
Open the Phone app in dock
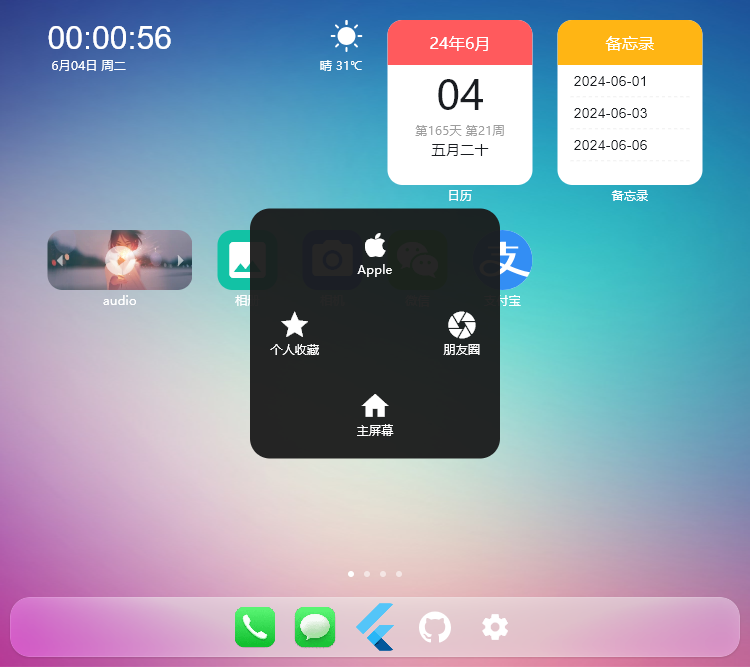pyautogui.click(x=255, y=627)
